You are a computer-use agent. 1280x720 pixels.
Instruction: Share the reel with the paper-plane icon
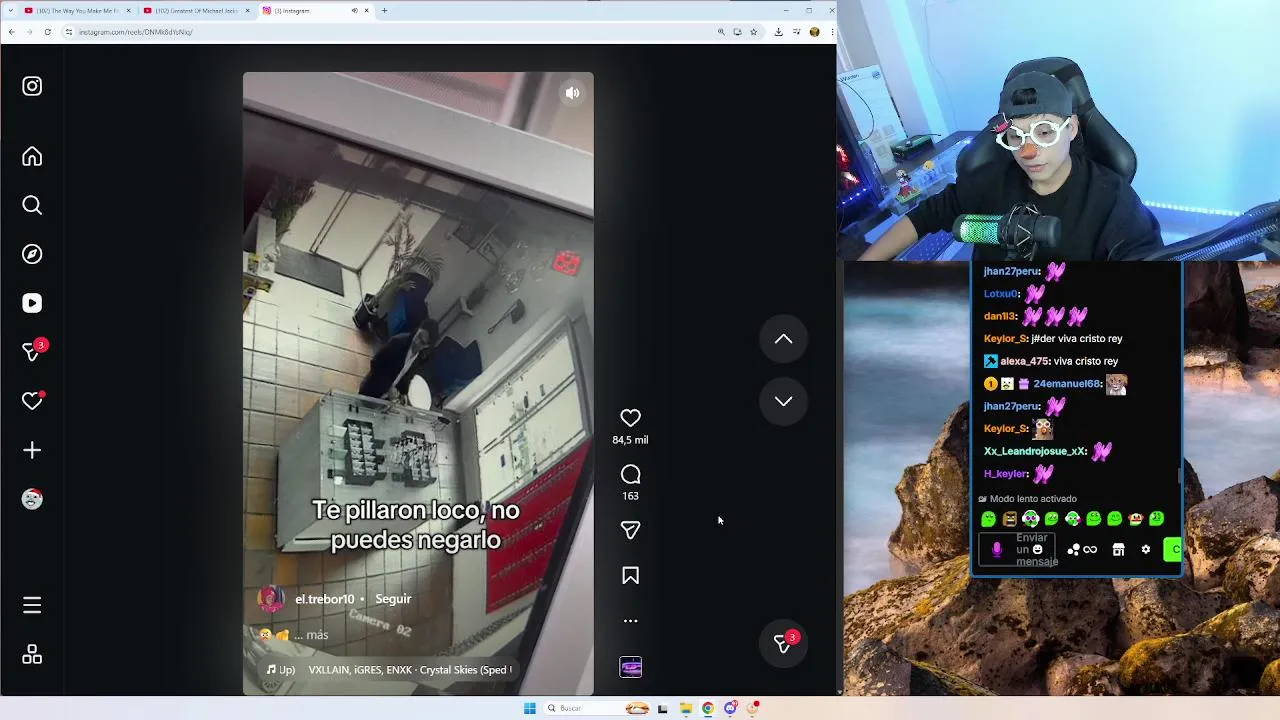[x=630, y=530]
